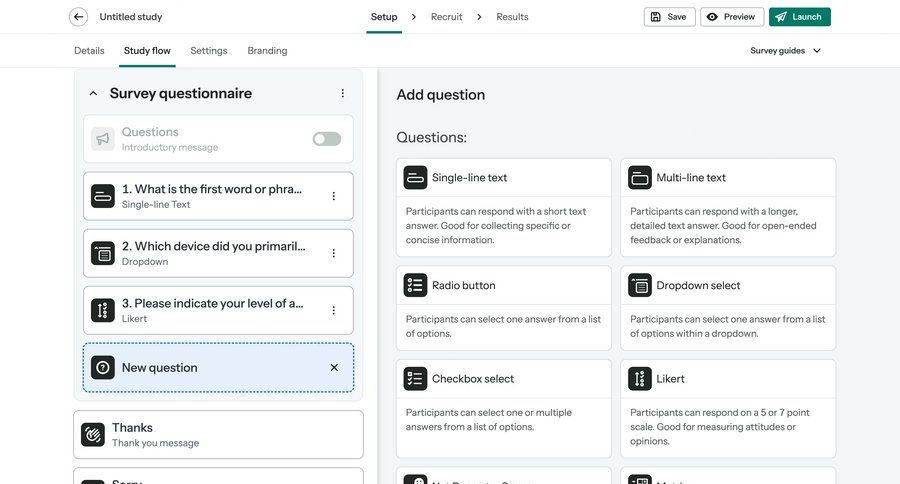Go to the Branding tab
900x484 pixels.
click(267, 51)
